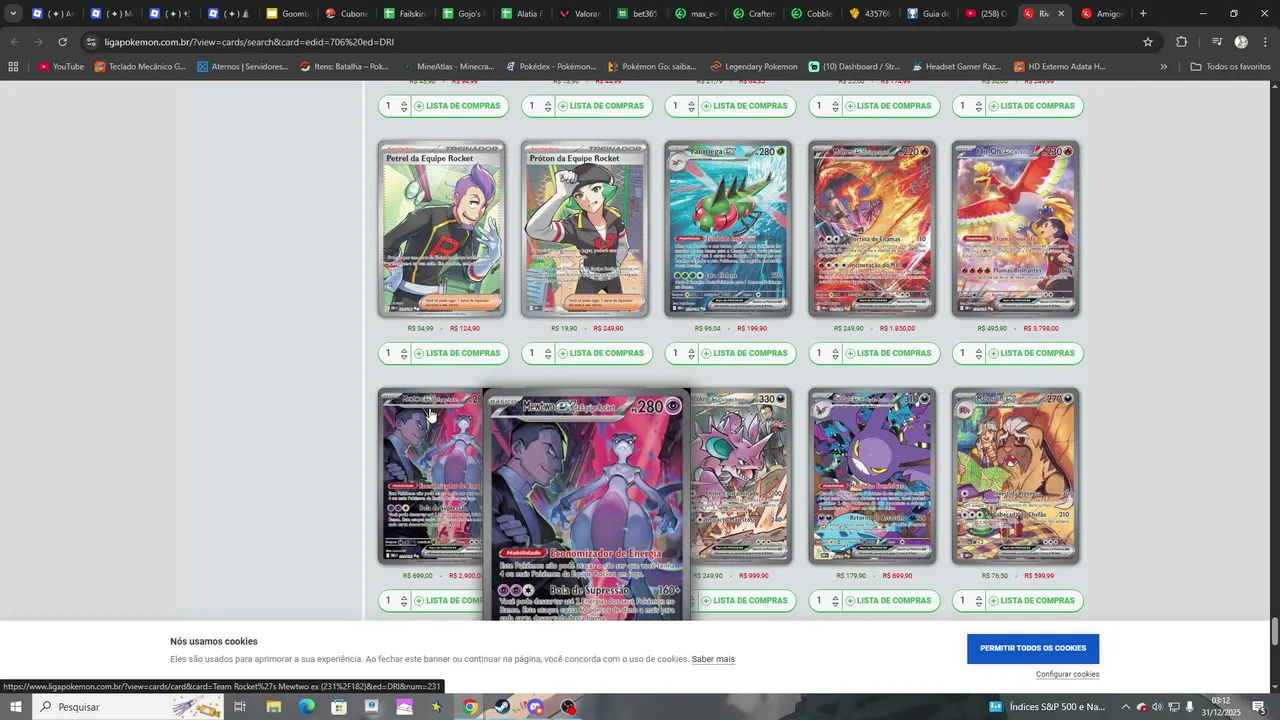This screenshot has width=1280, height=720.
Task: Adjust quantity stepper under R$ 179,90 card
Action: coord(835,601)
